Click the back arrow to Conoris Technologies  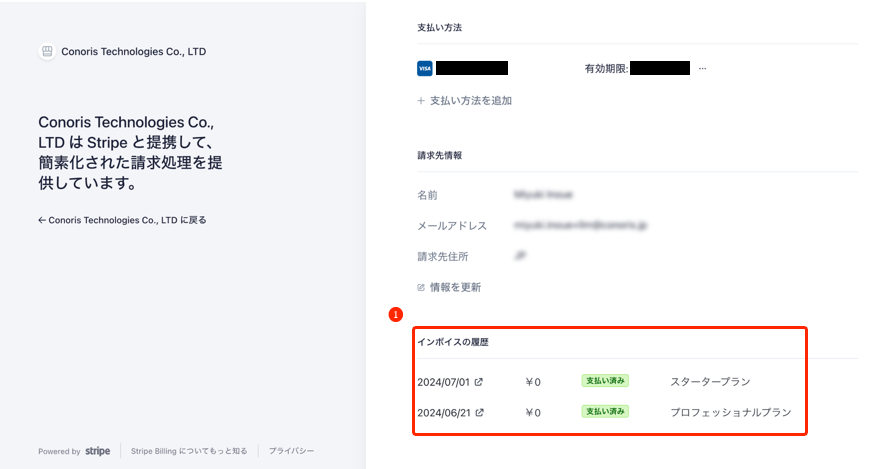42,220
